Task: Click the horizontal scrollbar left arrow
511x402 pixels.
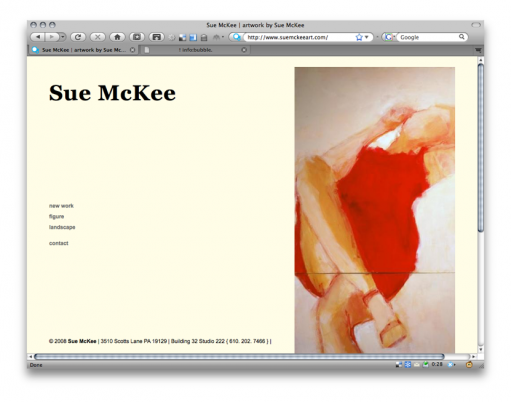Action: point(30,357)
